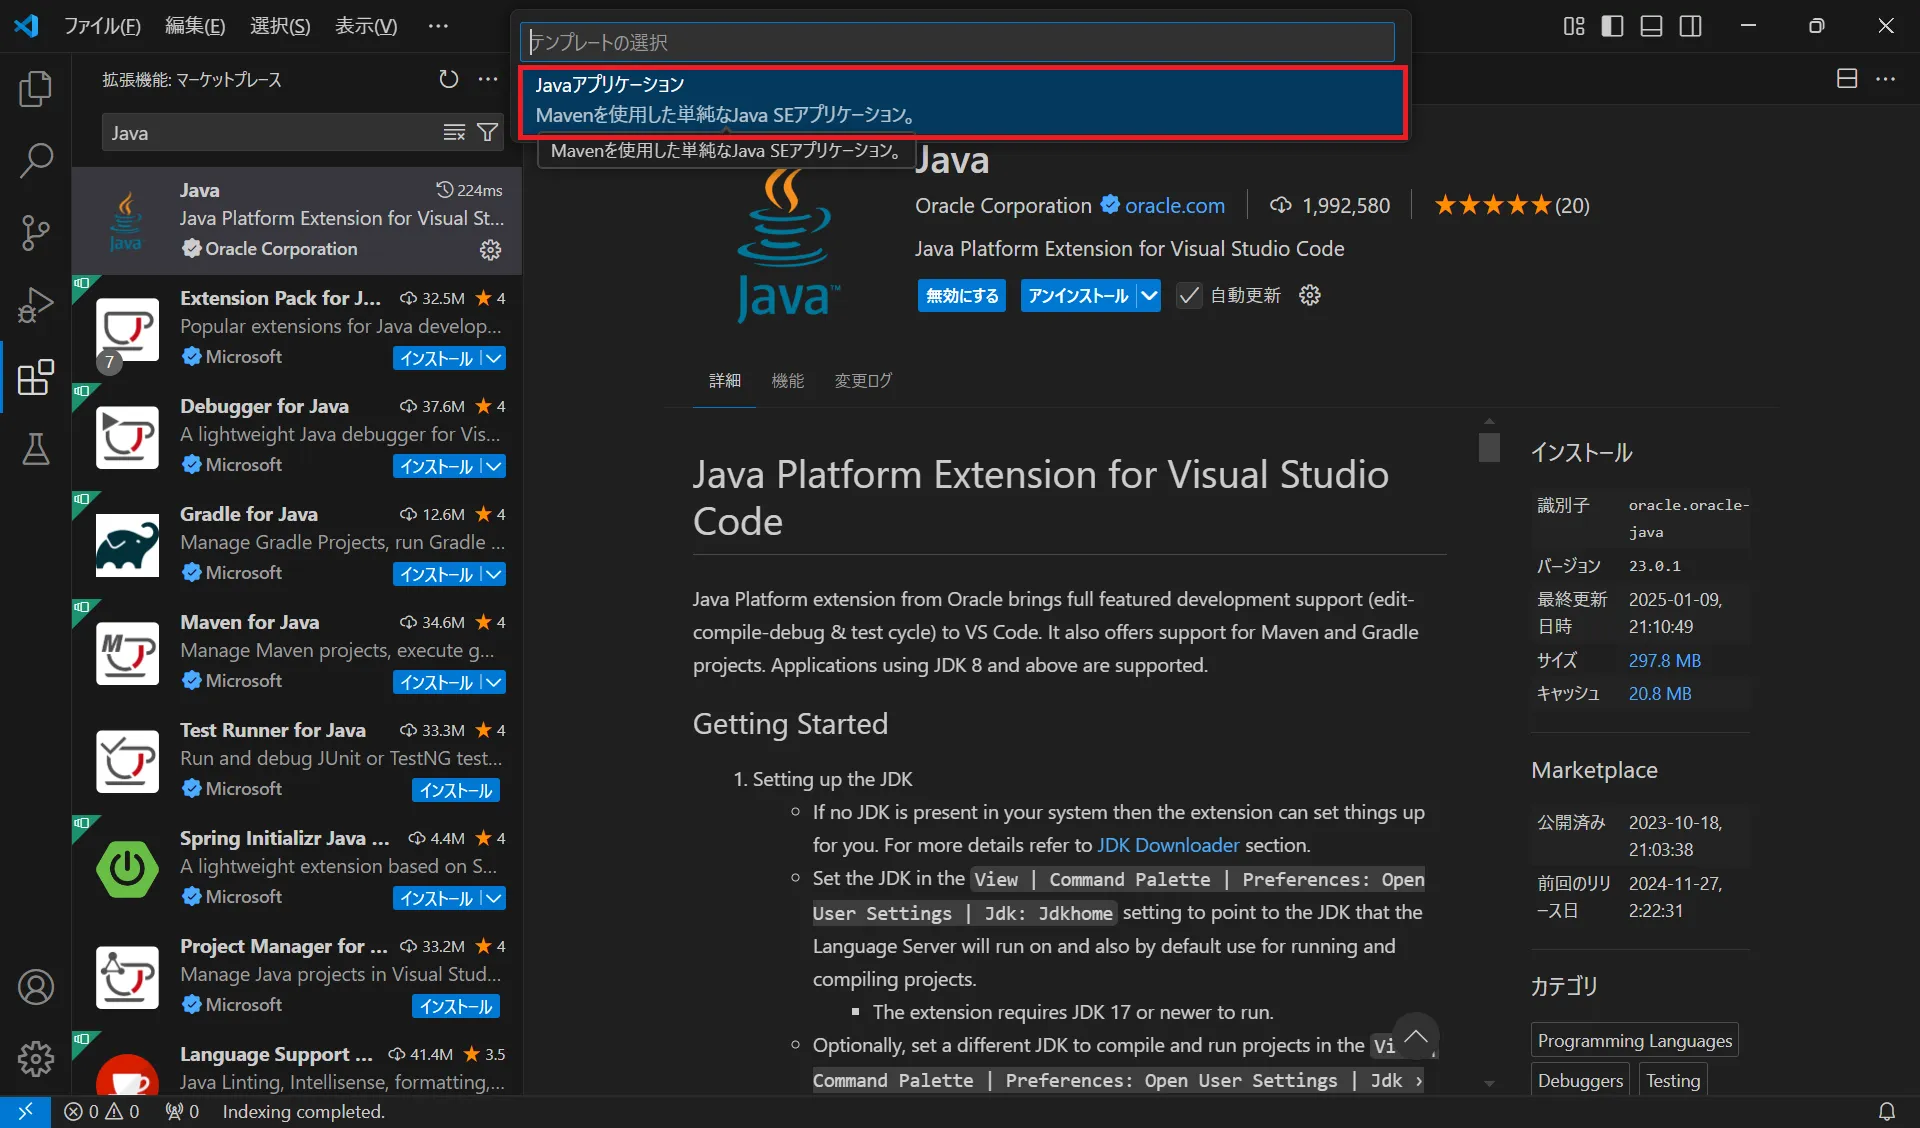The height and width of the screenshot is (1128, 1920).
Task: Open ファイル(F) menu
Action: [102, 26]
